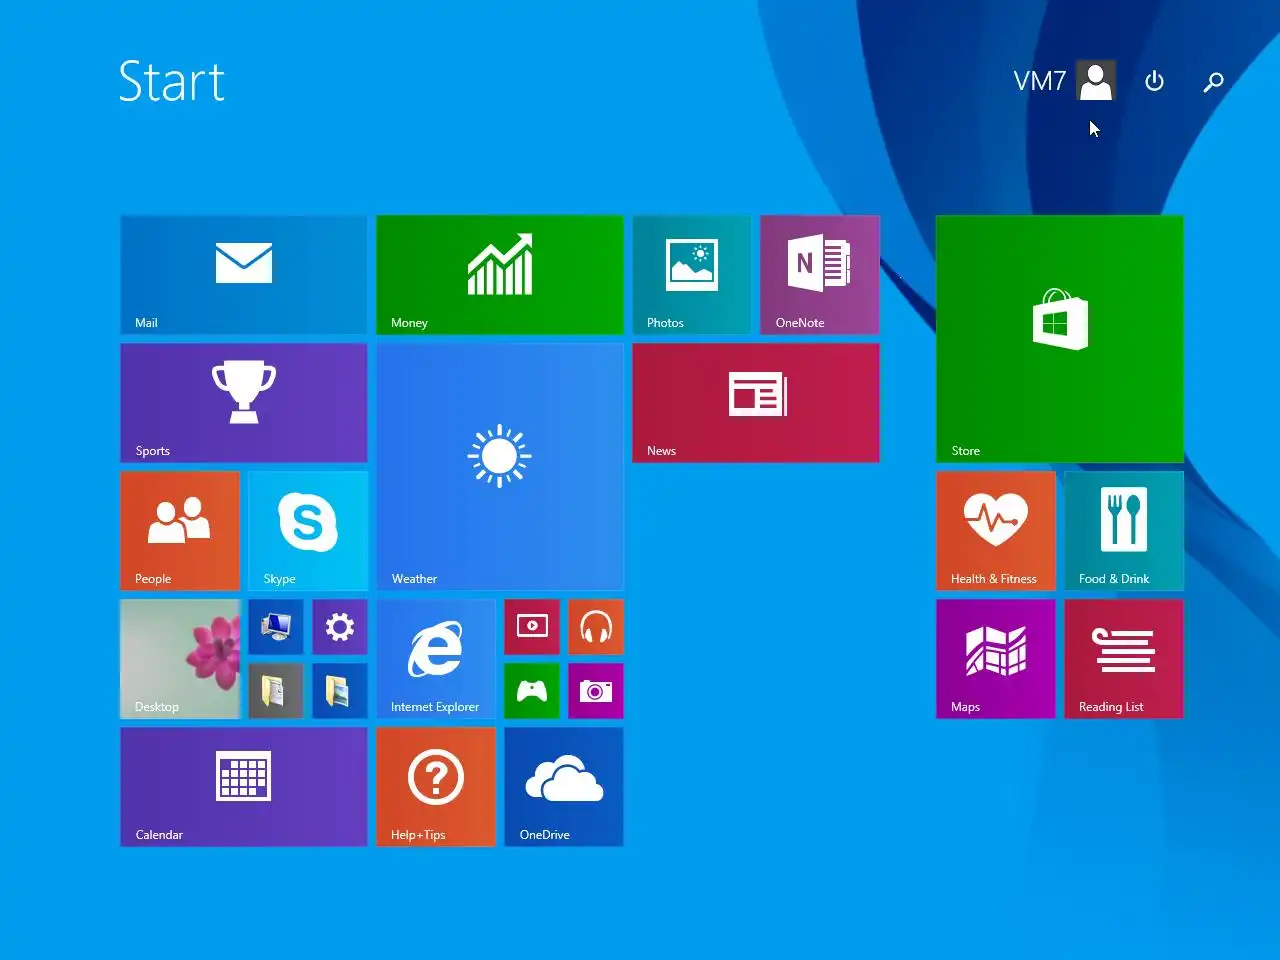Open the Reading List tile
This screenshot has height=960, width=1280.
tap(1124, 659)
